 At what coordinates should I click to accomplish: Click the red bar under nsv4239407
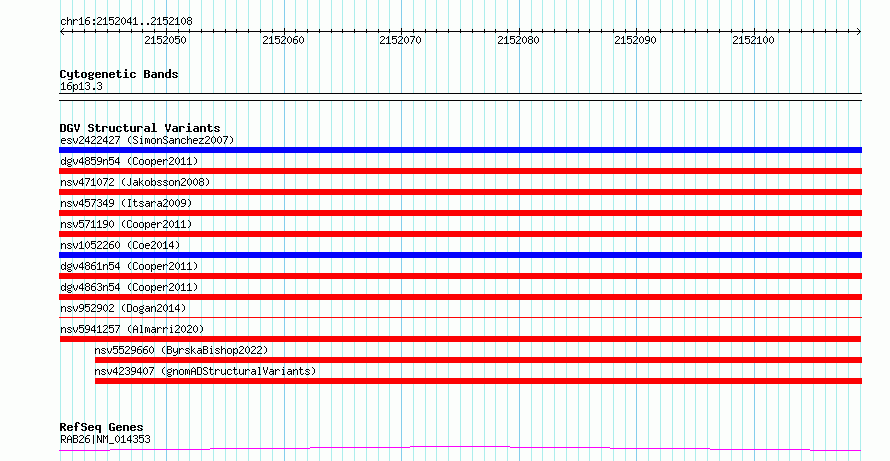478,381
